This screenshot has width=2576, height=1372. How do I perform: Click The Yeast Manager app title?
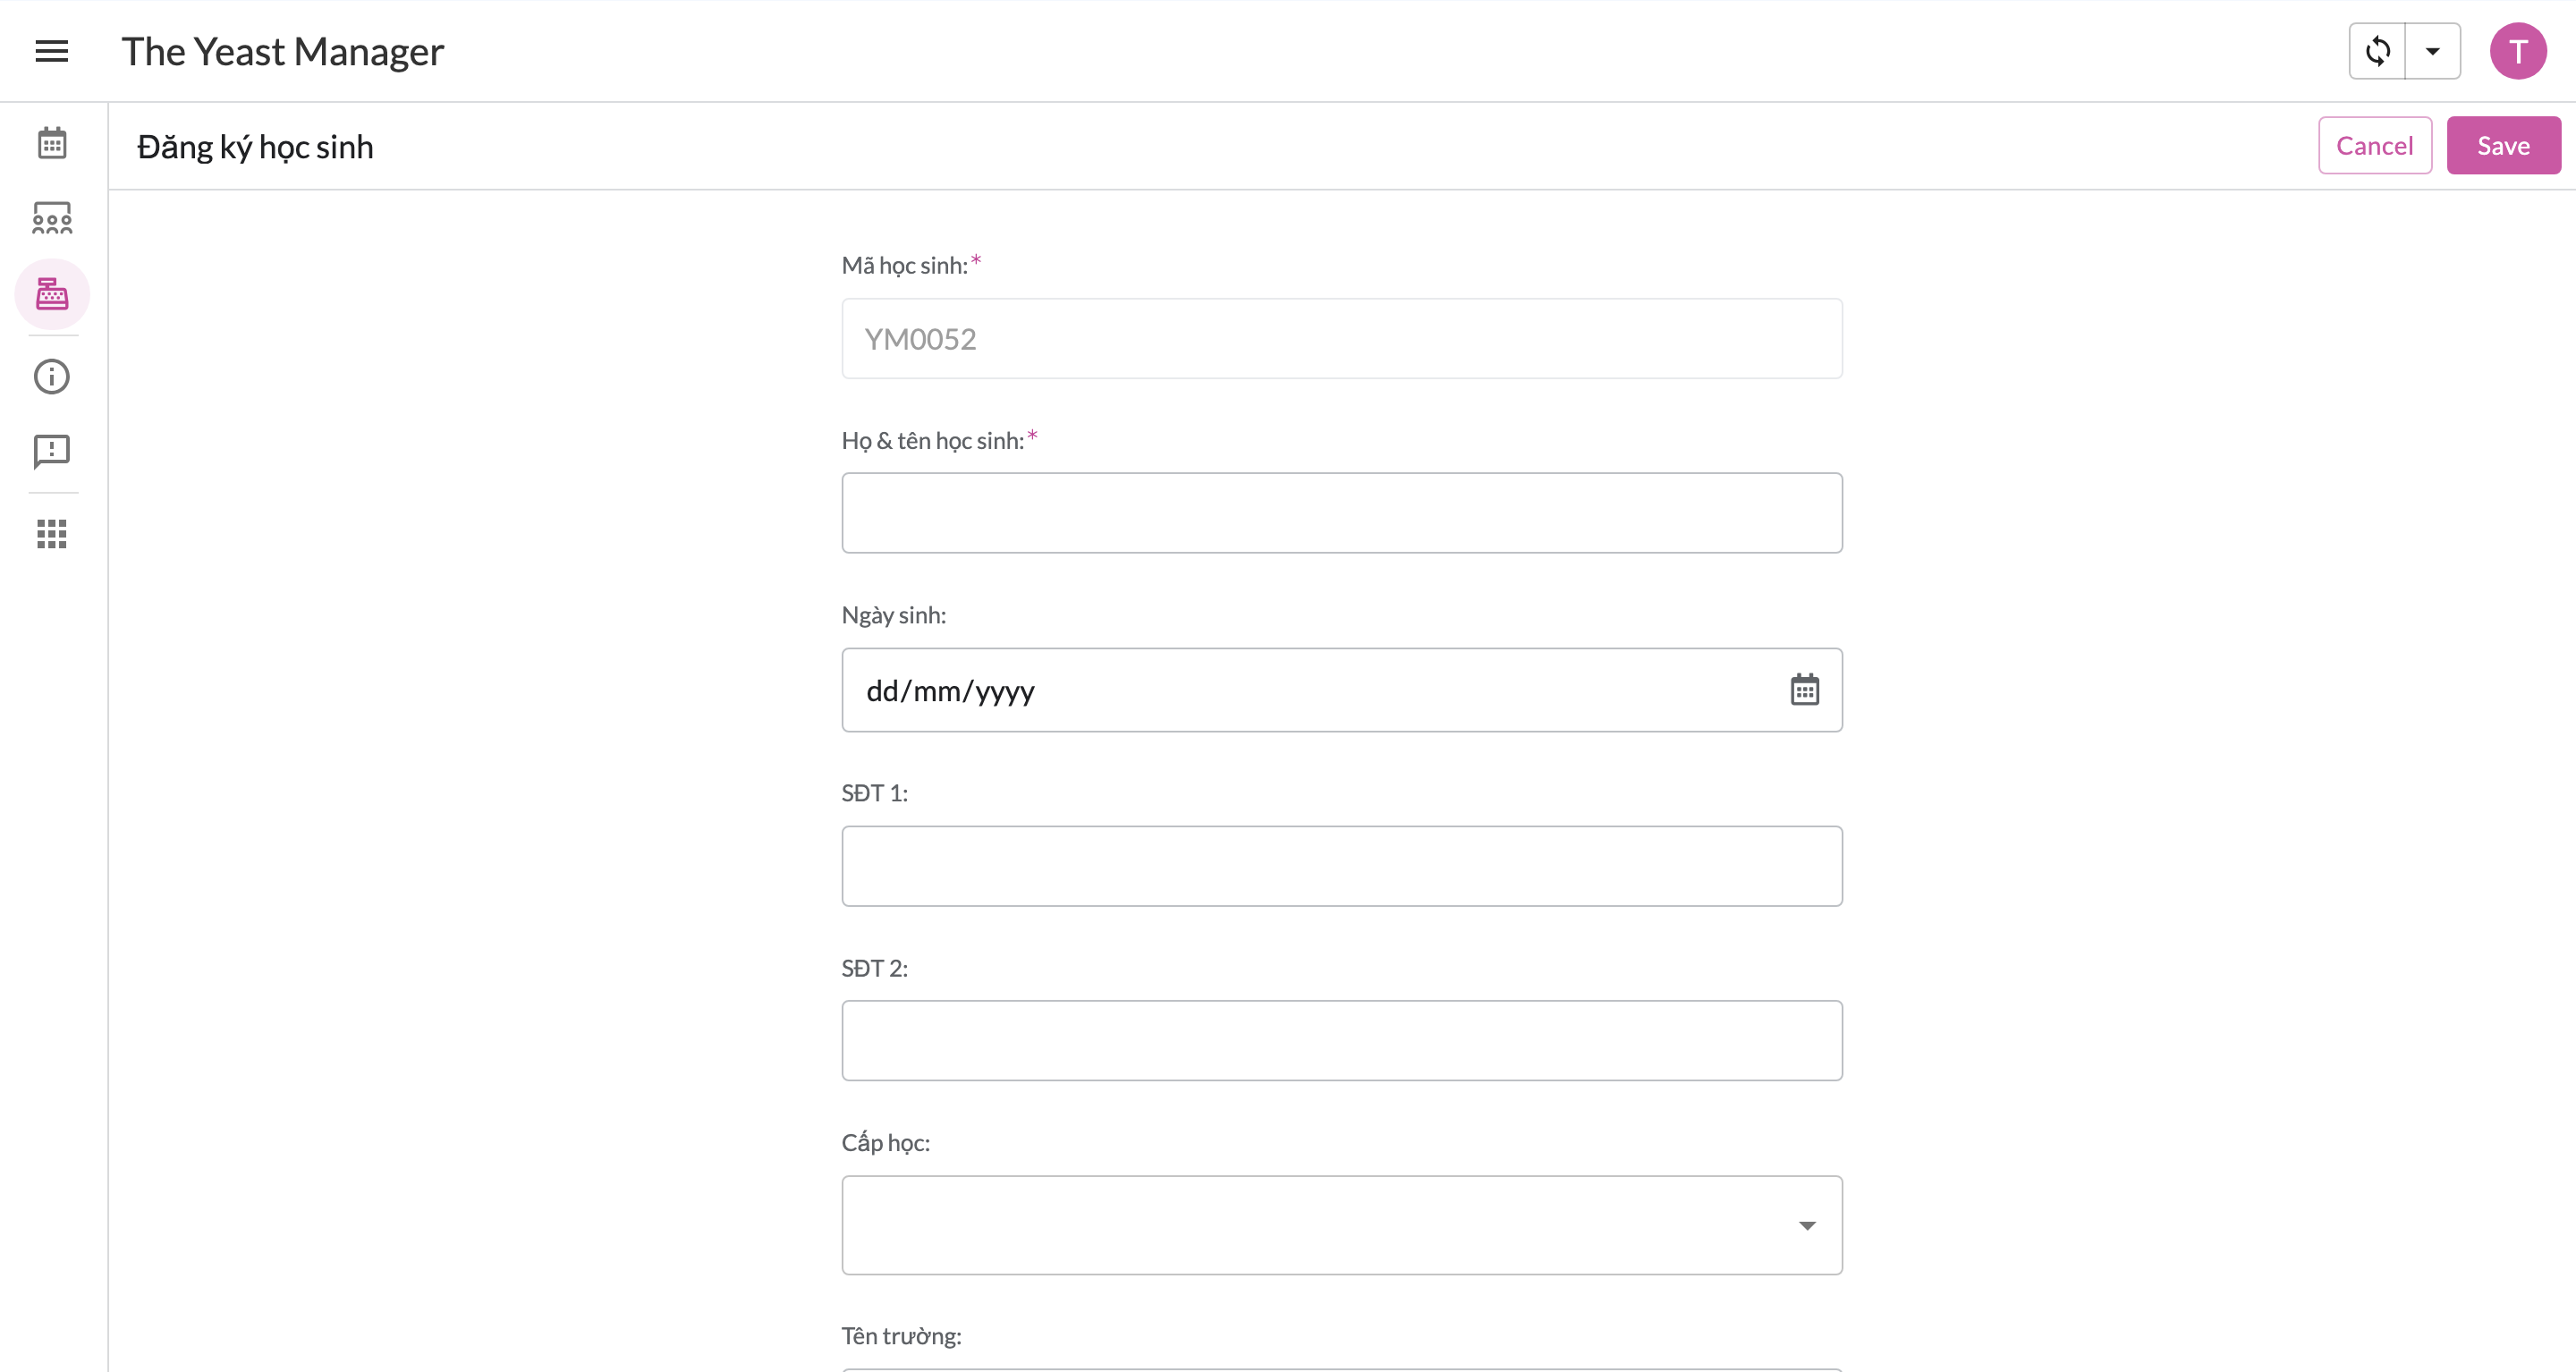(x=283, y=51)
